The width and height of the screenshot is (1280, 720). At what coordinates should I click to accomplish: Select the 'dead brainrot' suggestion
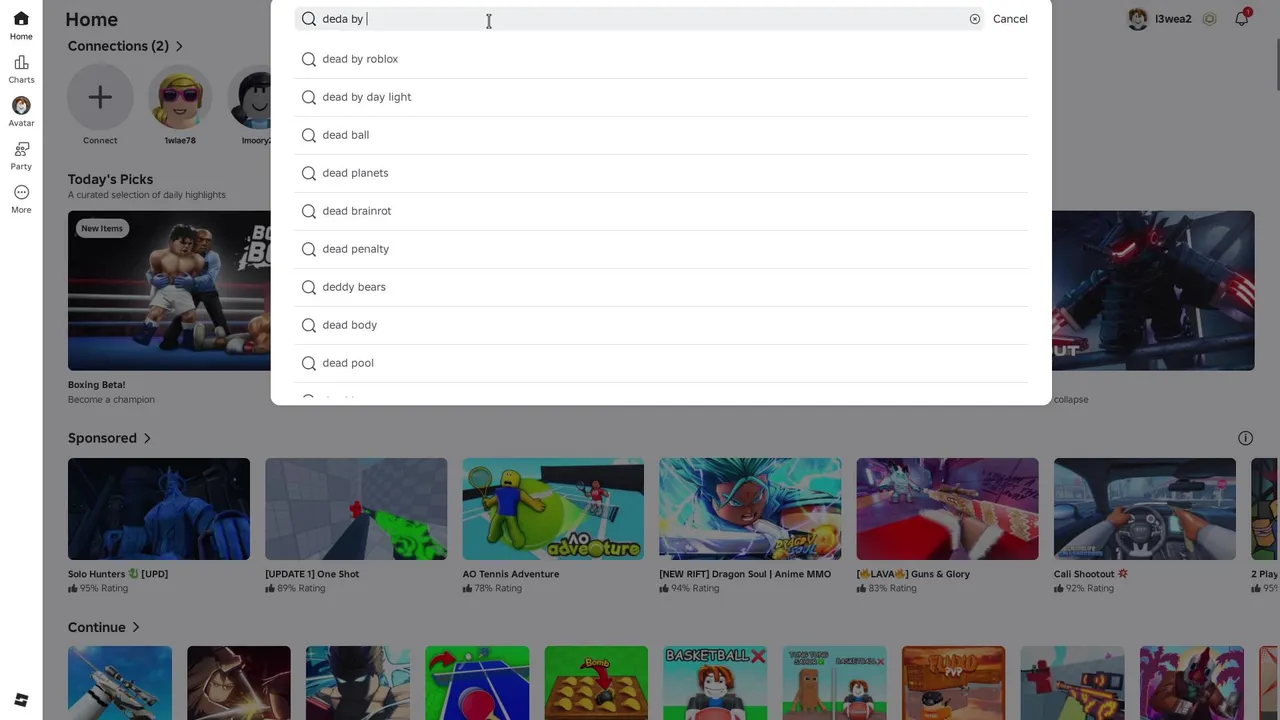click(x=661, y=211)
